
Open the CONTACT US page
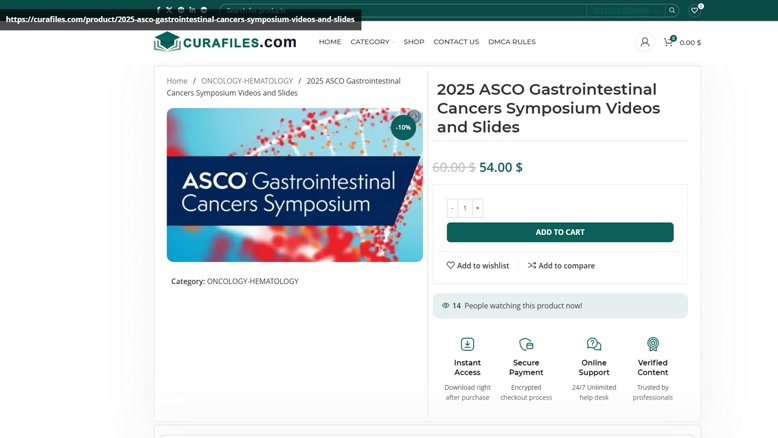(456, 42)
